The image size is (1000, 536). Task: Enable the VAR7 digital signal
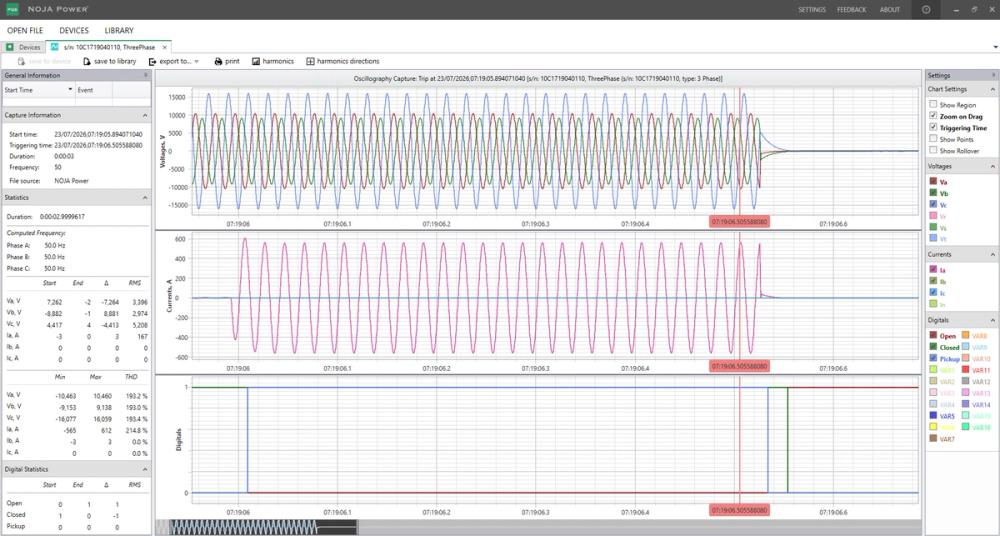[x=934, y=439]
